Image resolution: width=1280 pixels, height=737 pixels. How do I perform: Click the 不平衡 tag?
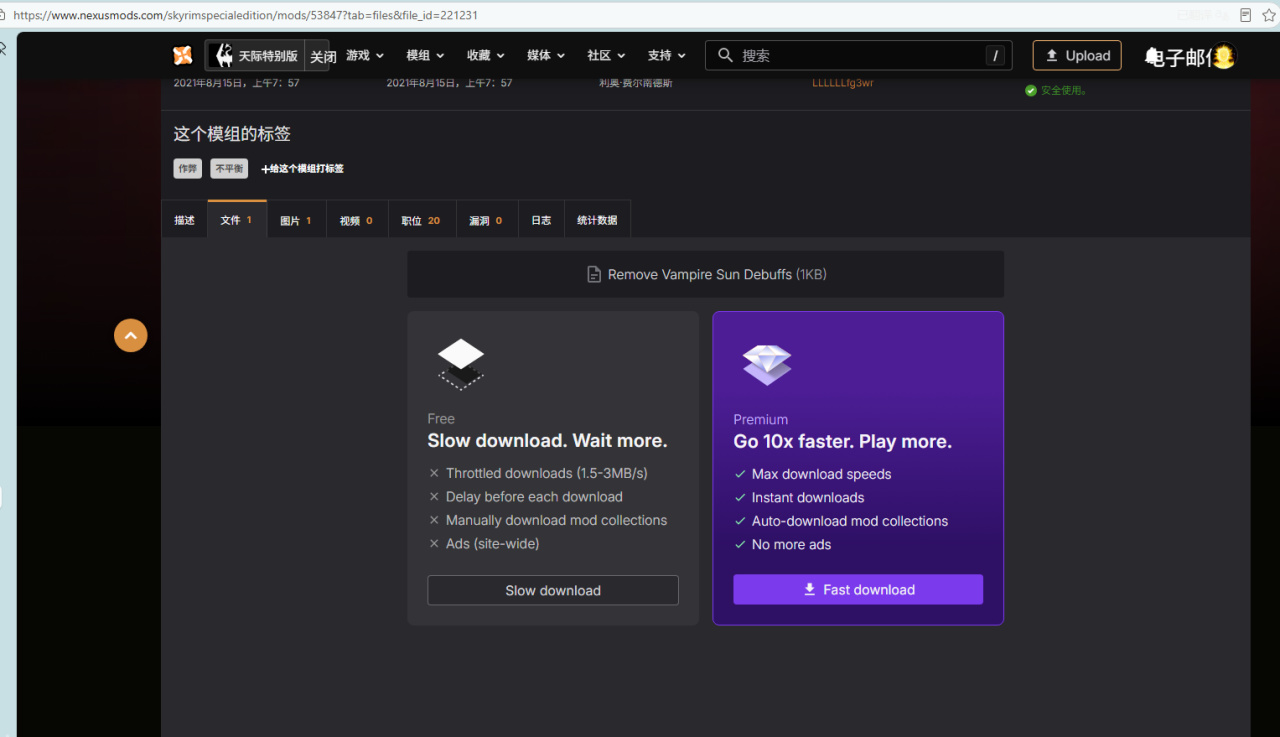229,169
